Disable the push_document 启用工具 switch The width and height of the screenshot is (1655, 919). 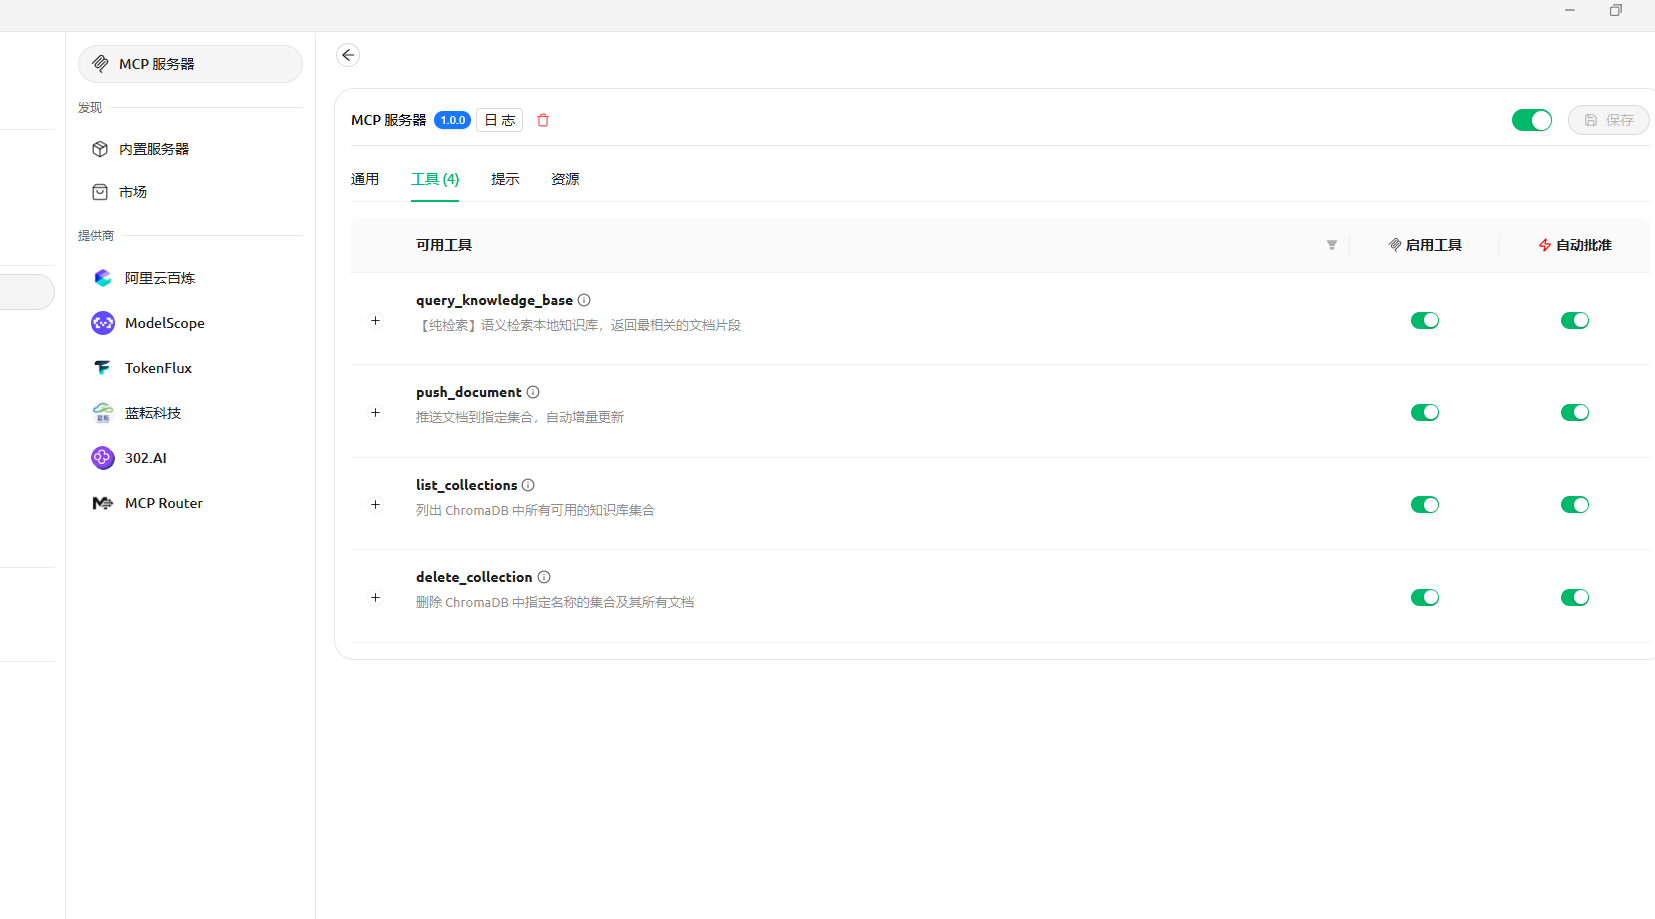1425,413
